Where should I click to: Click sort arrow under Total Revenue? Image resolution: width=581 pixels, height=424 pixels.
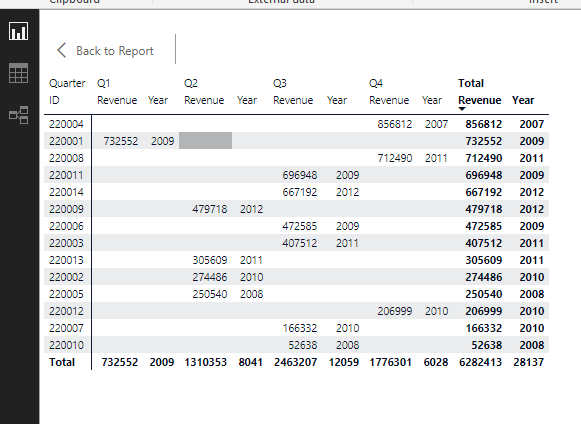click(462, 109)
